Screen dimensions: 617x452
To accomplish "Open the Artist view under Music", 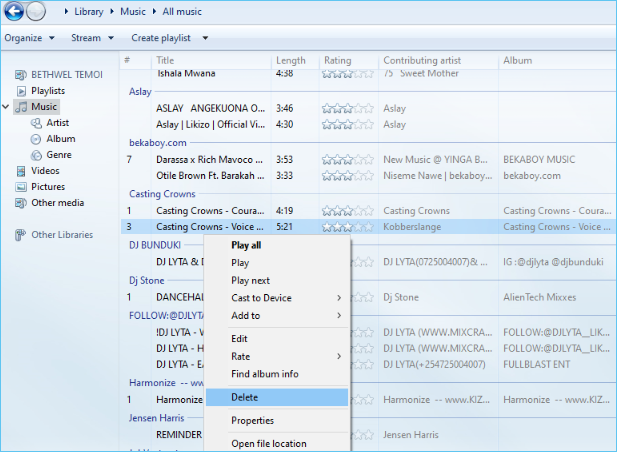I will (57, 123).
